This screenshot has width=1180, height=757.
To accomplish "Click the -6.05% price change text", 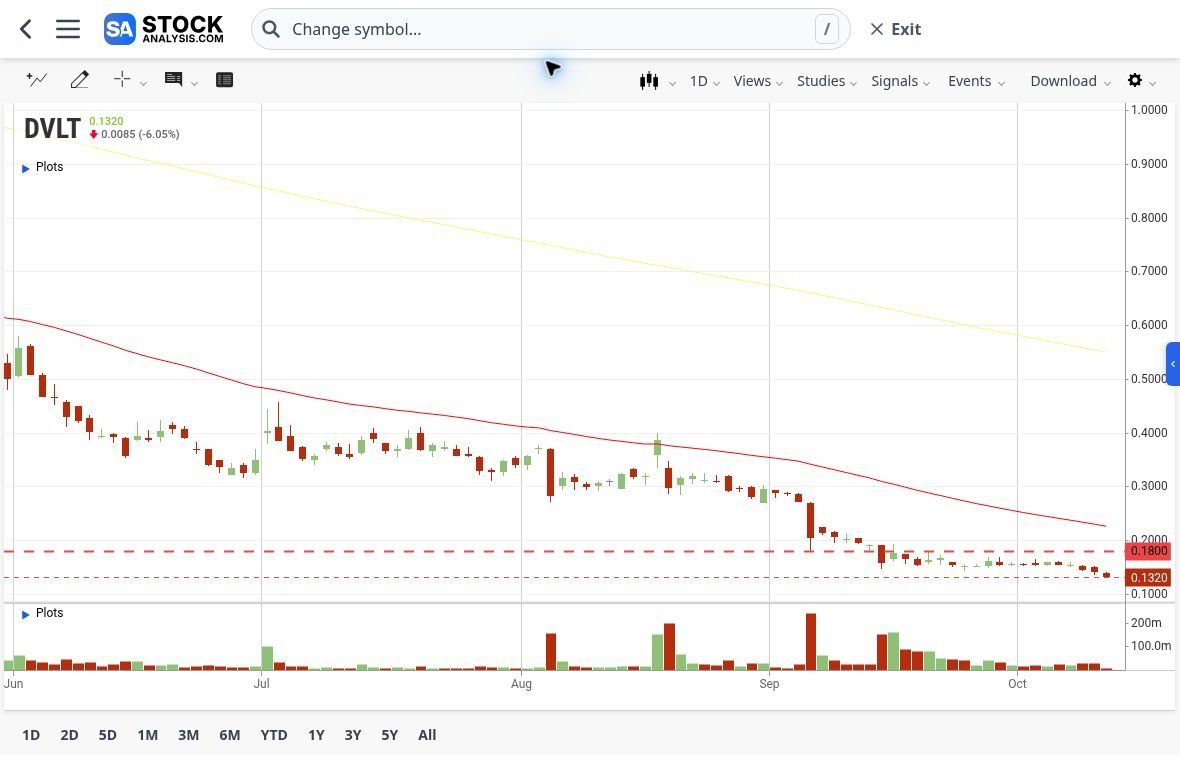I will [159, 135].
